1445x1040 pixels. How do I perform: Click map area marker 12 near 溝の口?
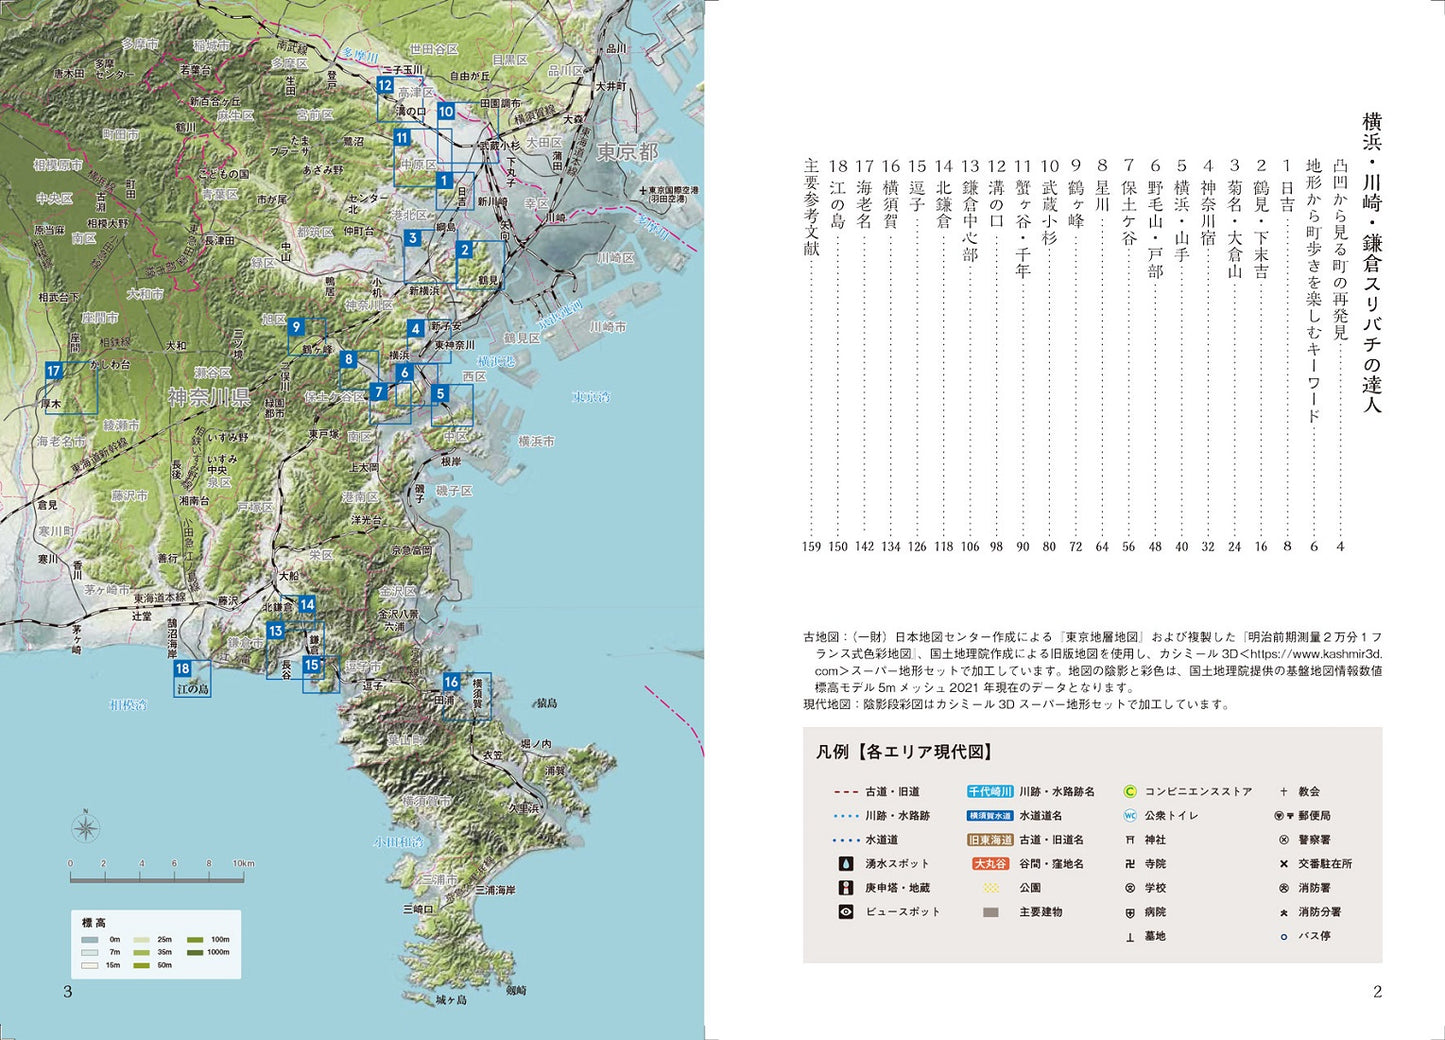[385, 86]
